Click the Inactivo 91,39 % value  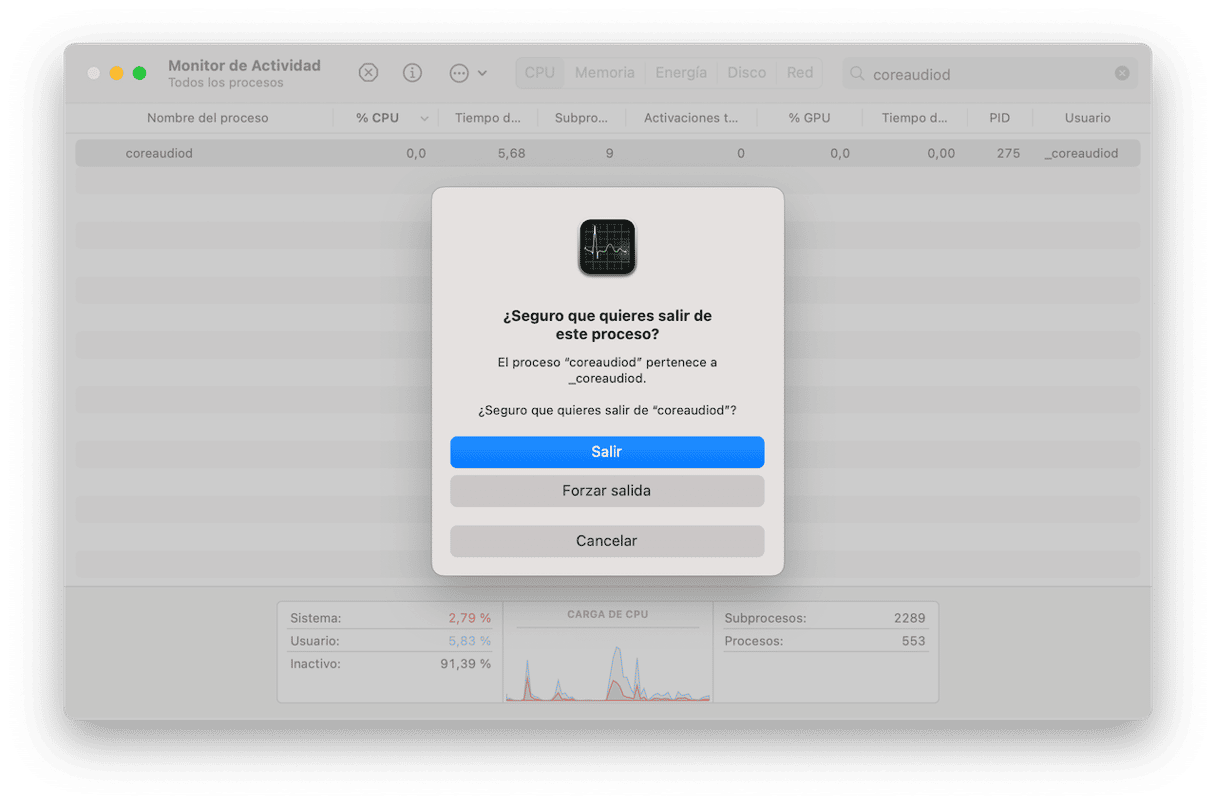(x=465, y=664)
